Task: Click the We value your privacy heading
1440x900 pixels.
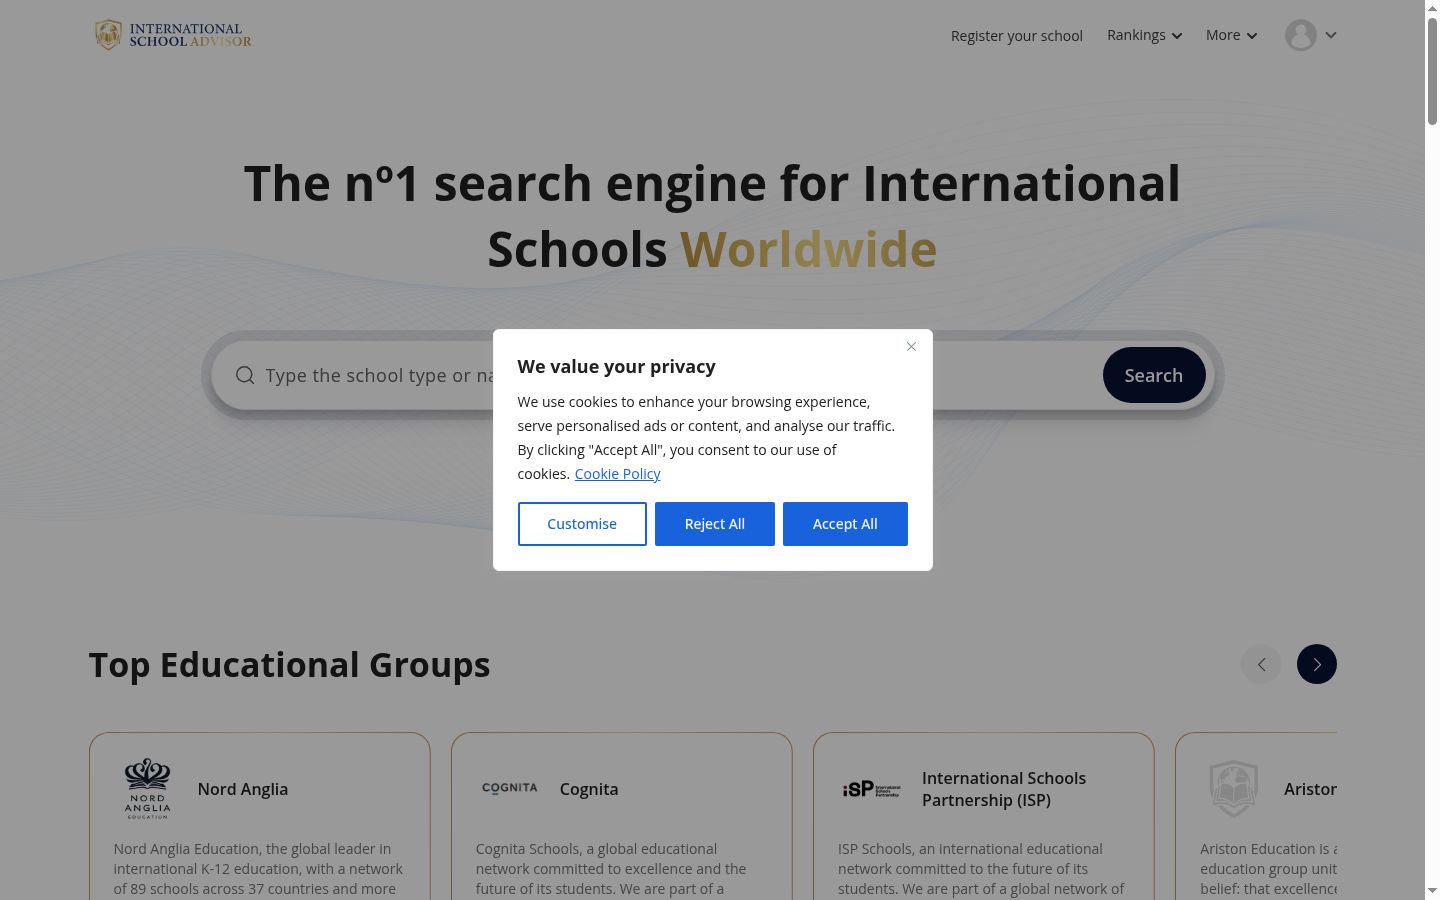Action: point(616,367)
